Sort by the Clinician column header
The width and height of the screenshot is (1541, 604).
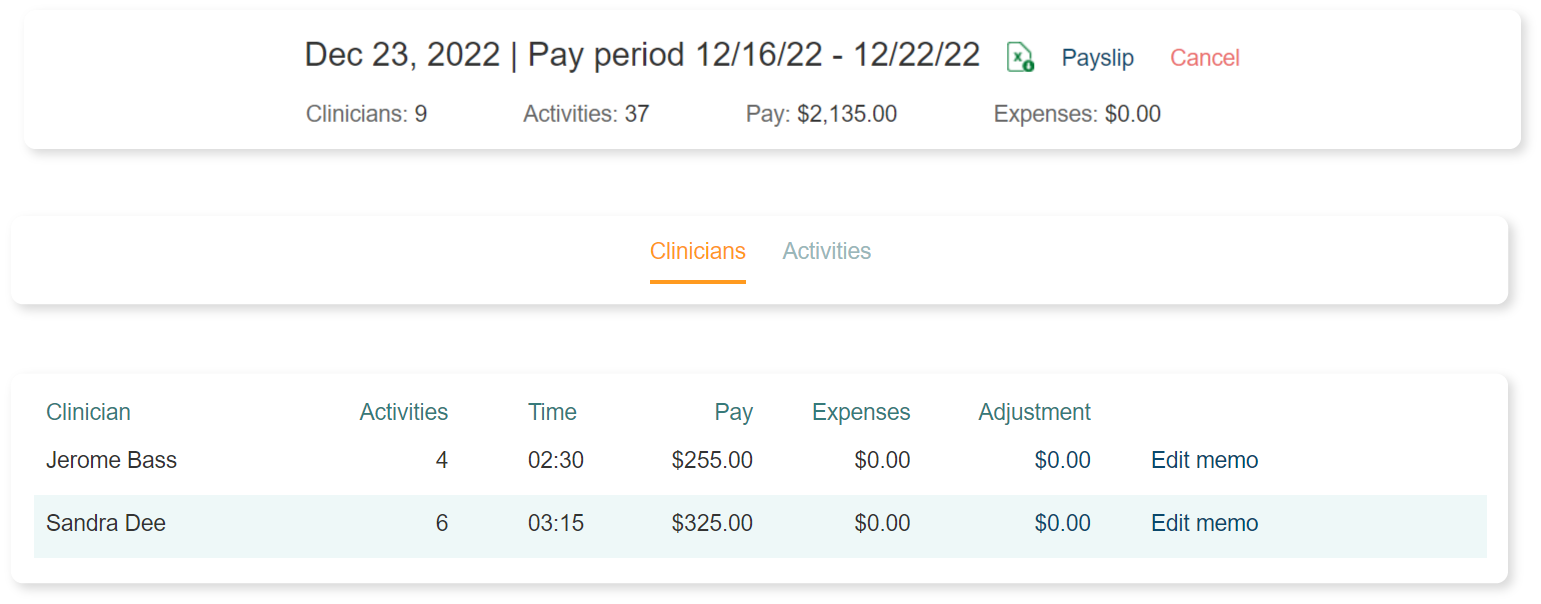point(88,412)
